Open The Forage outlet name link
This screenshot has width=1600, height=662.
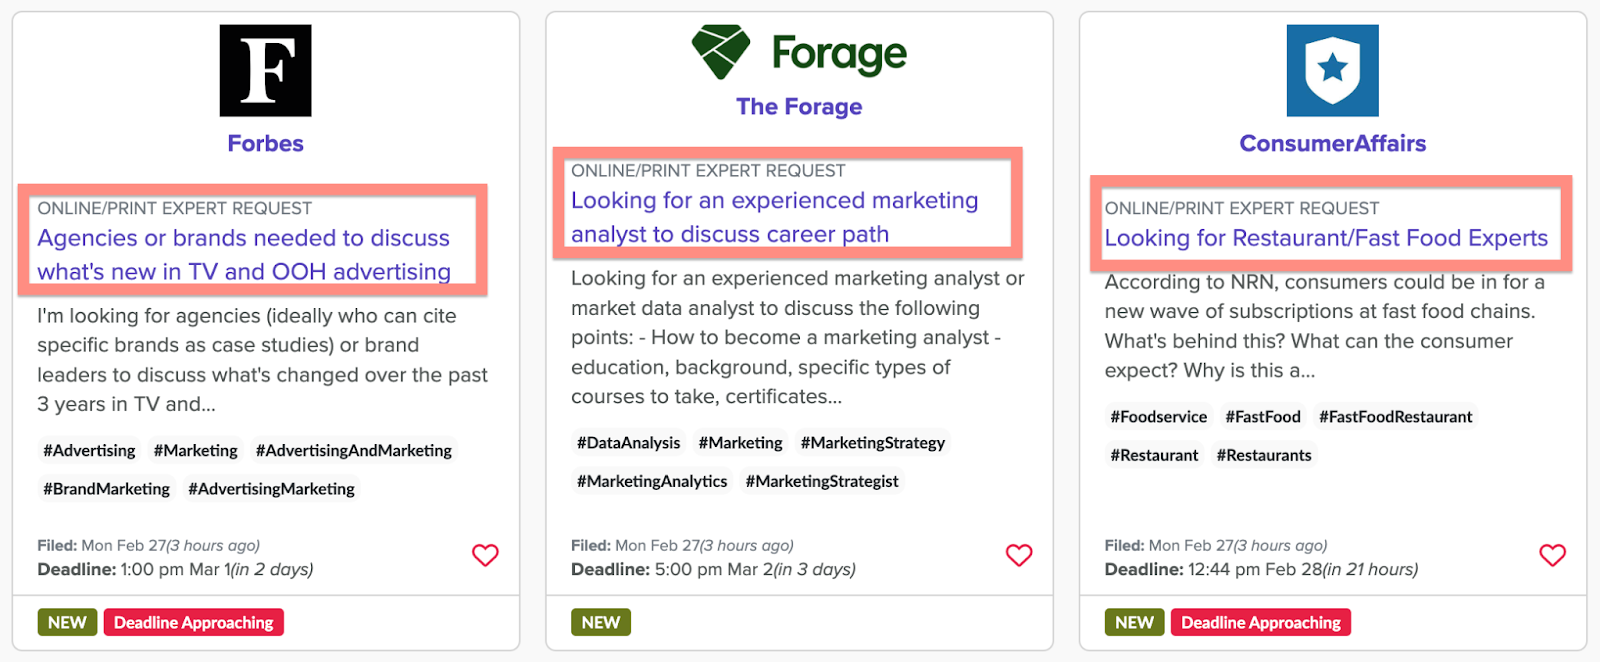tap(799, 106)
